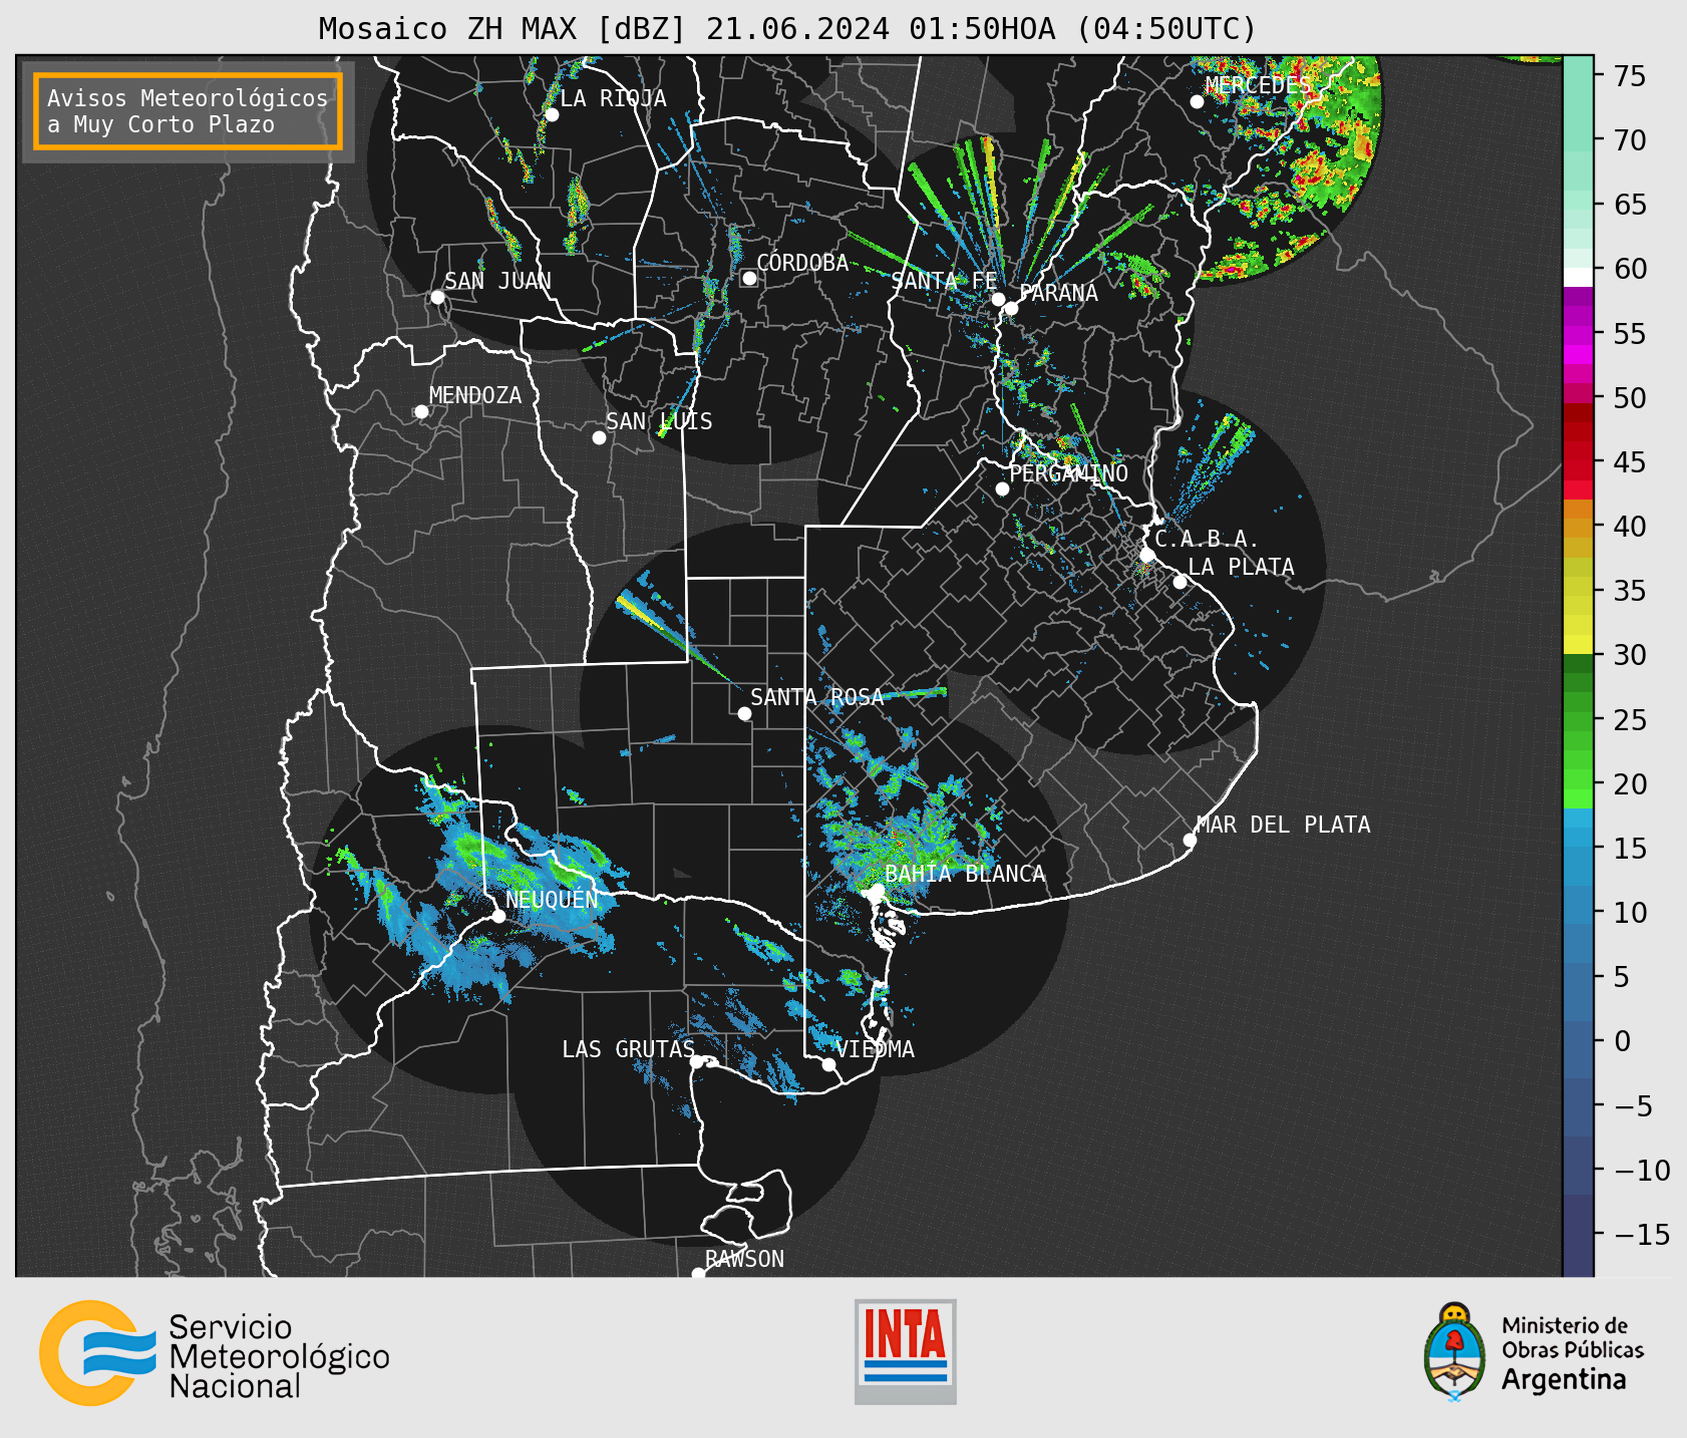Click the MERCEDES city marker
1687x1438 pixels.
tap(1197, 102)
